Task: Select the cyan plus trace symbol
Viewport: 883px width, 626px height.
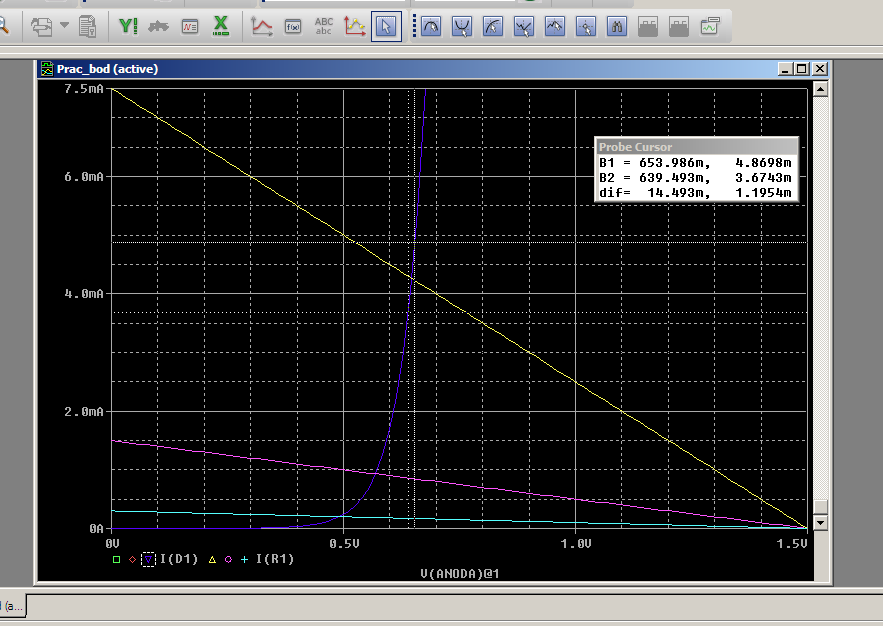Action: 244,560
